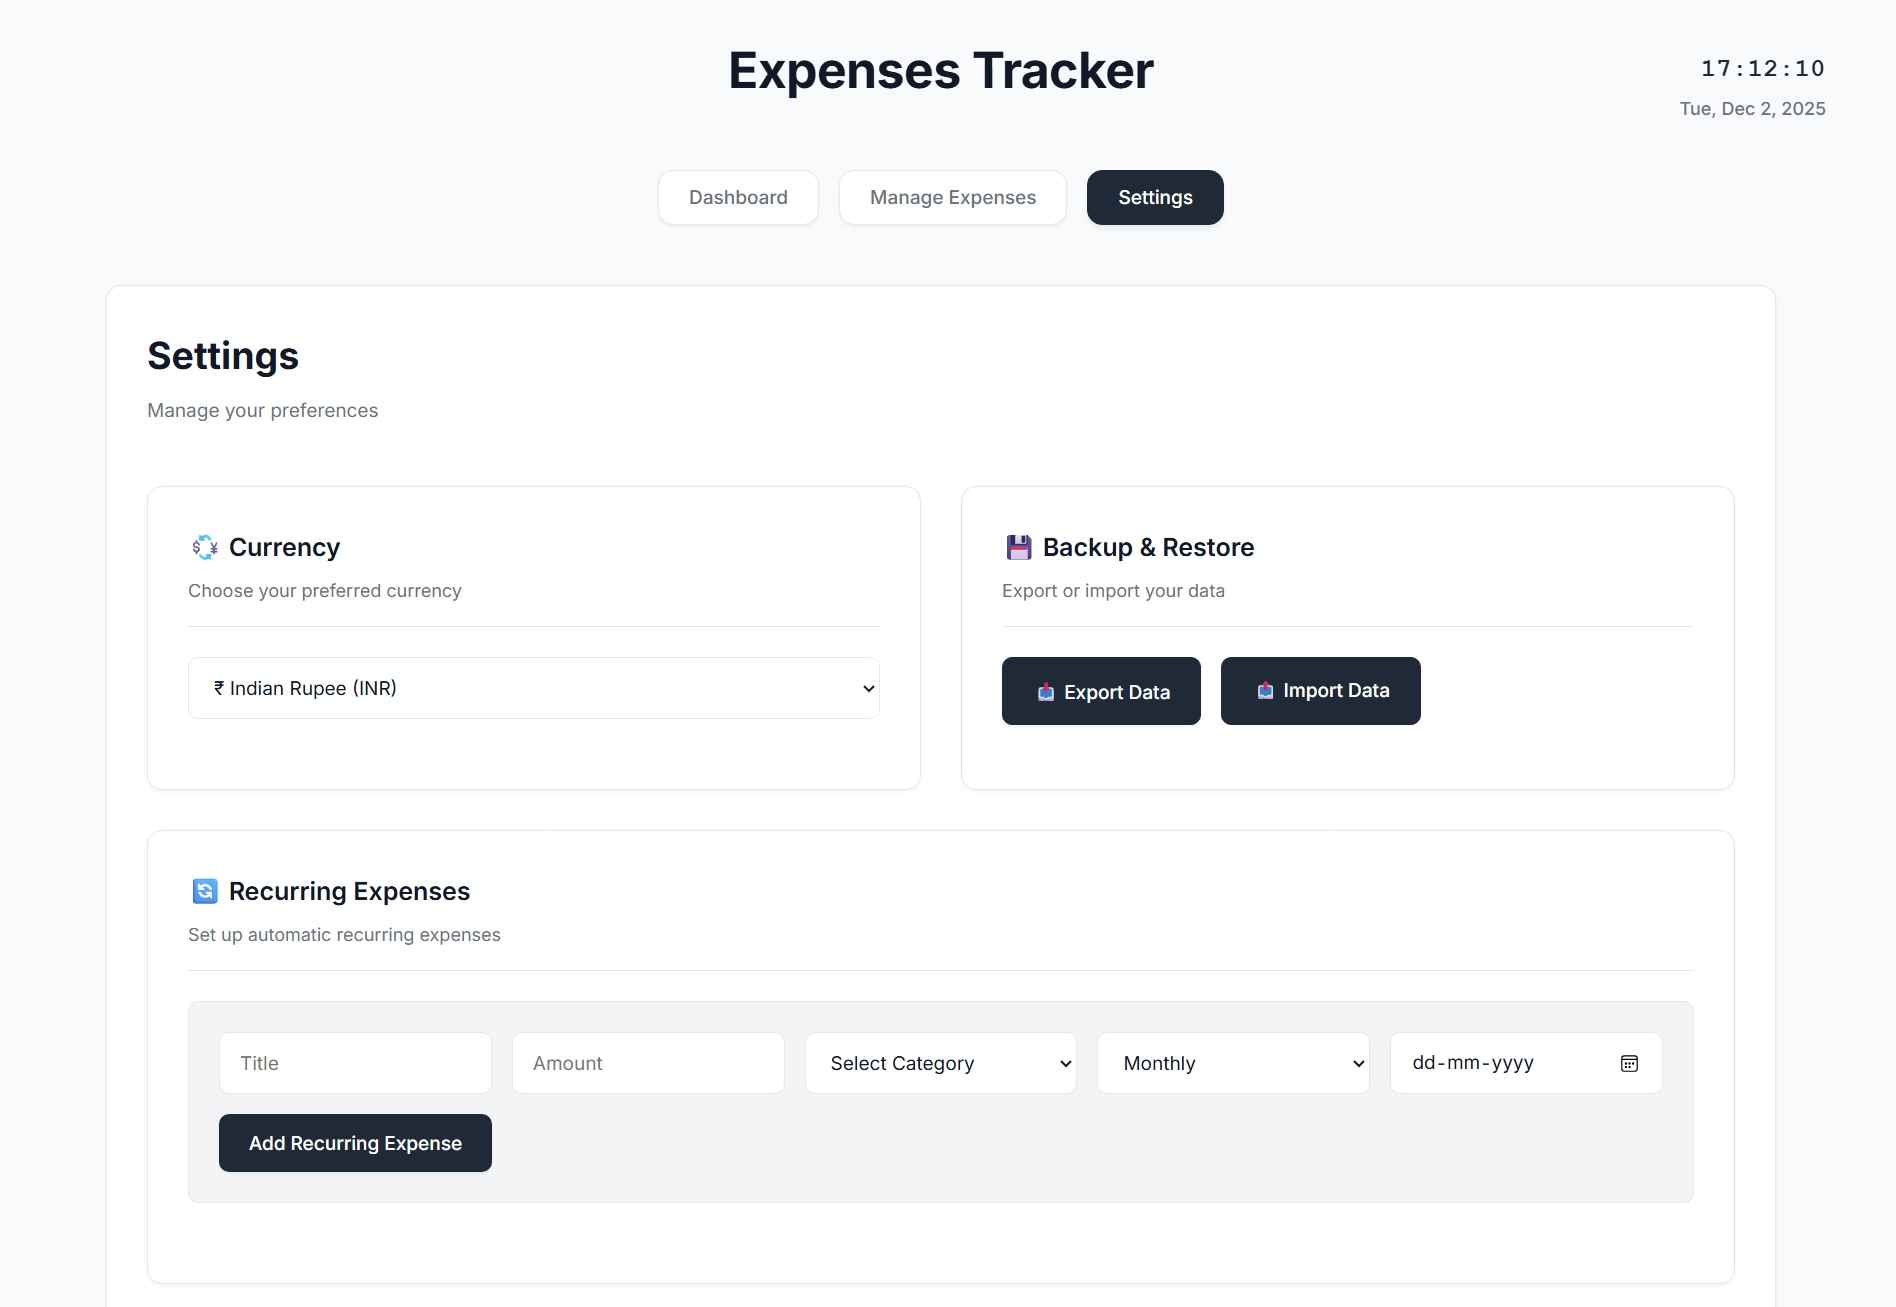
Task: Click the export icon inside Export Data button
Action: click(x=1046, y=691)
